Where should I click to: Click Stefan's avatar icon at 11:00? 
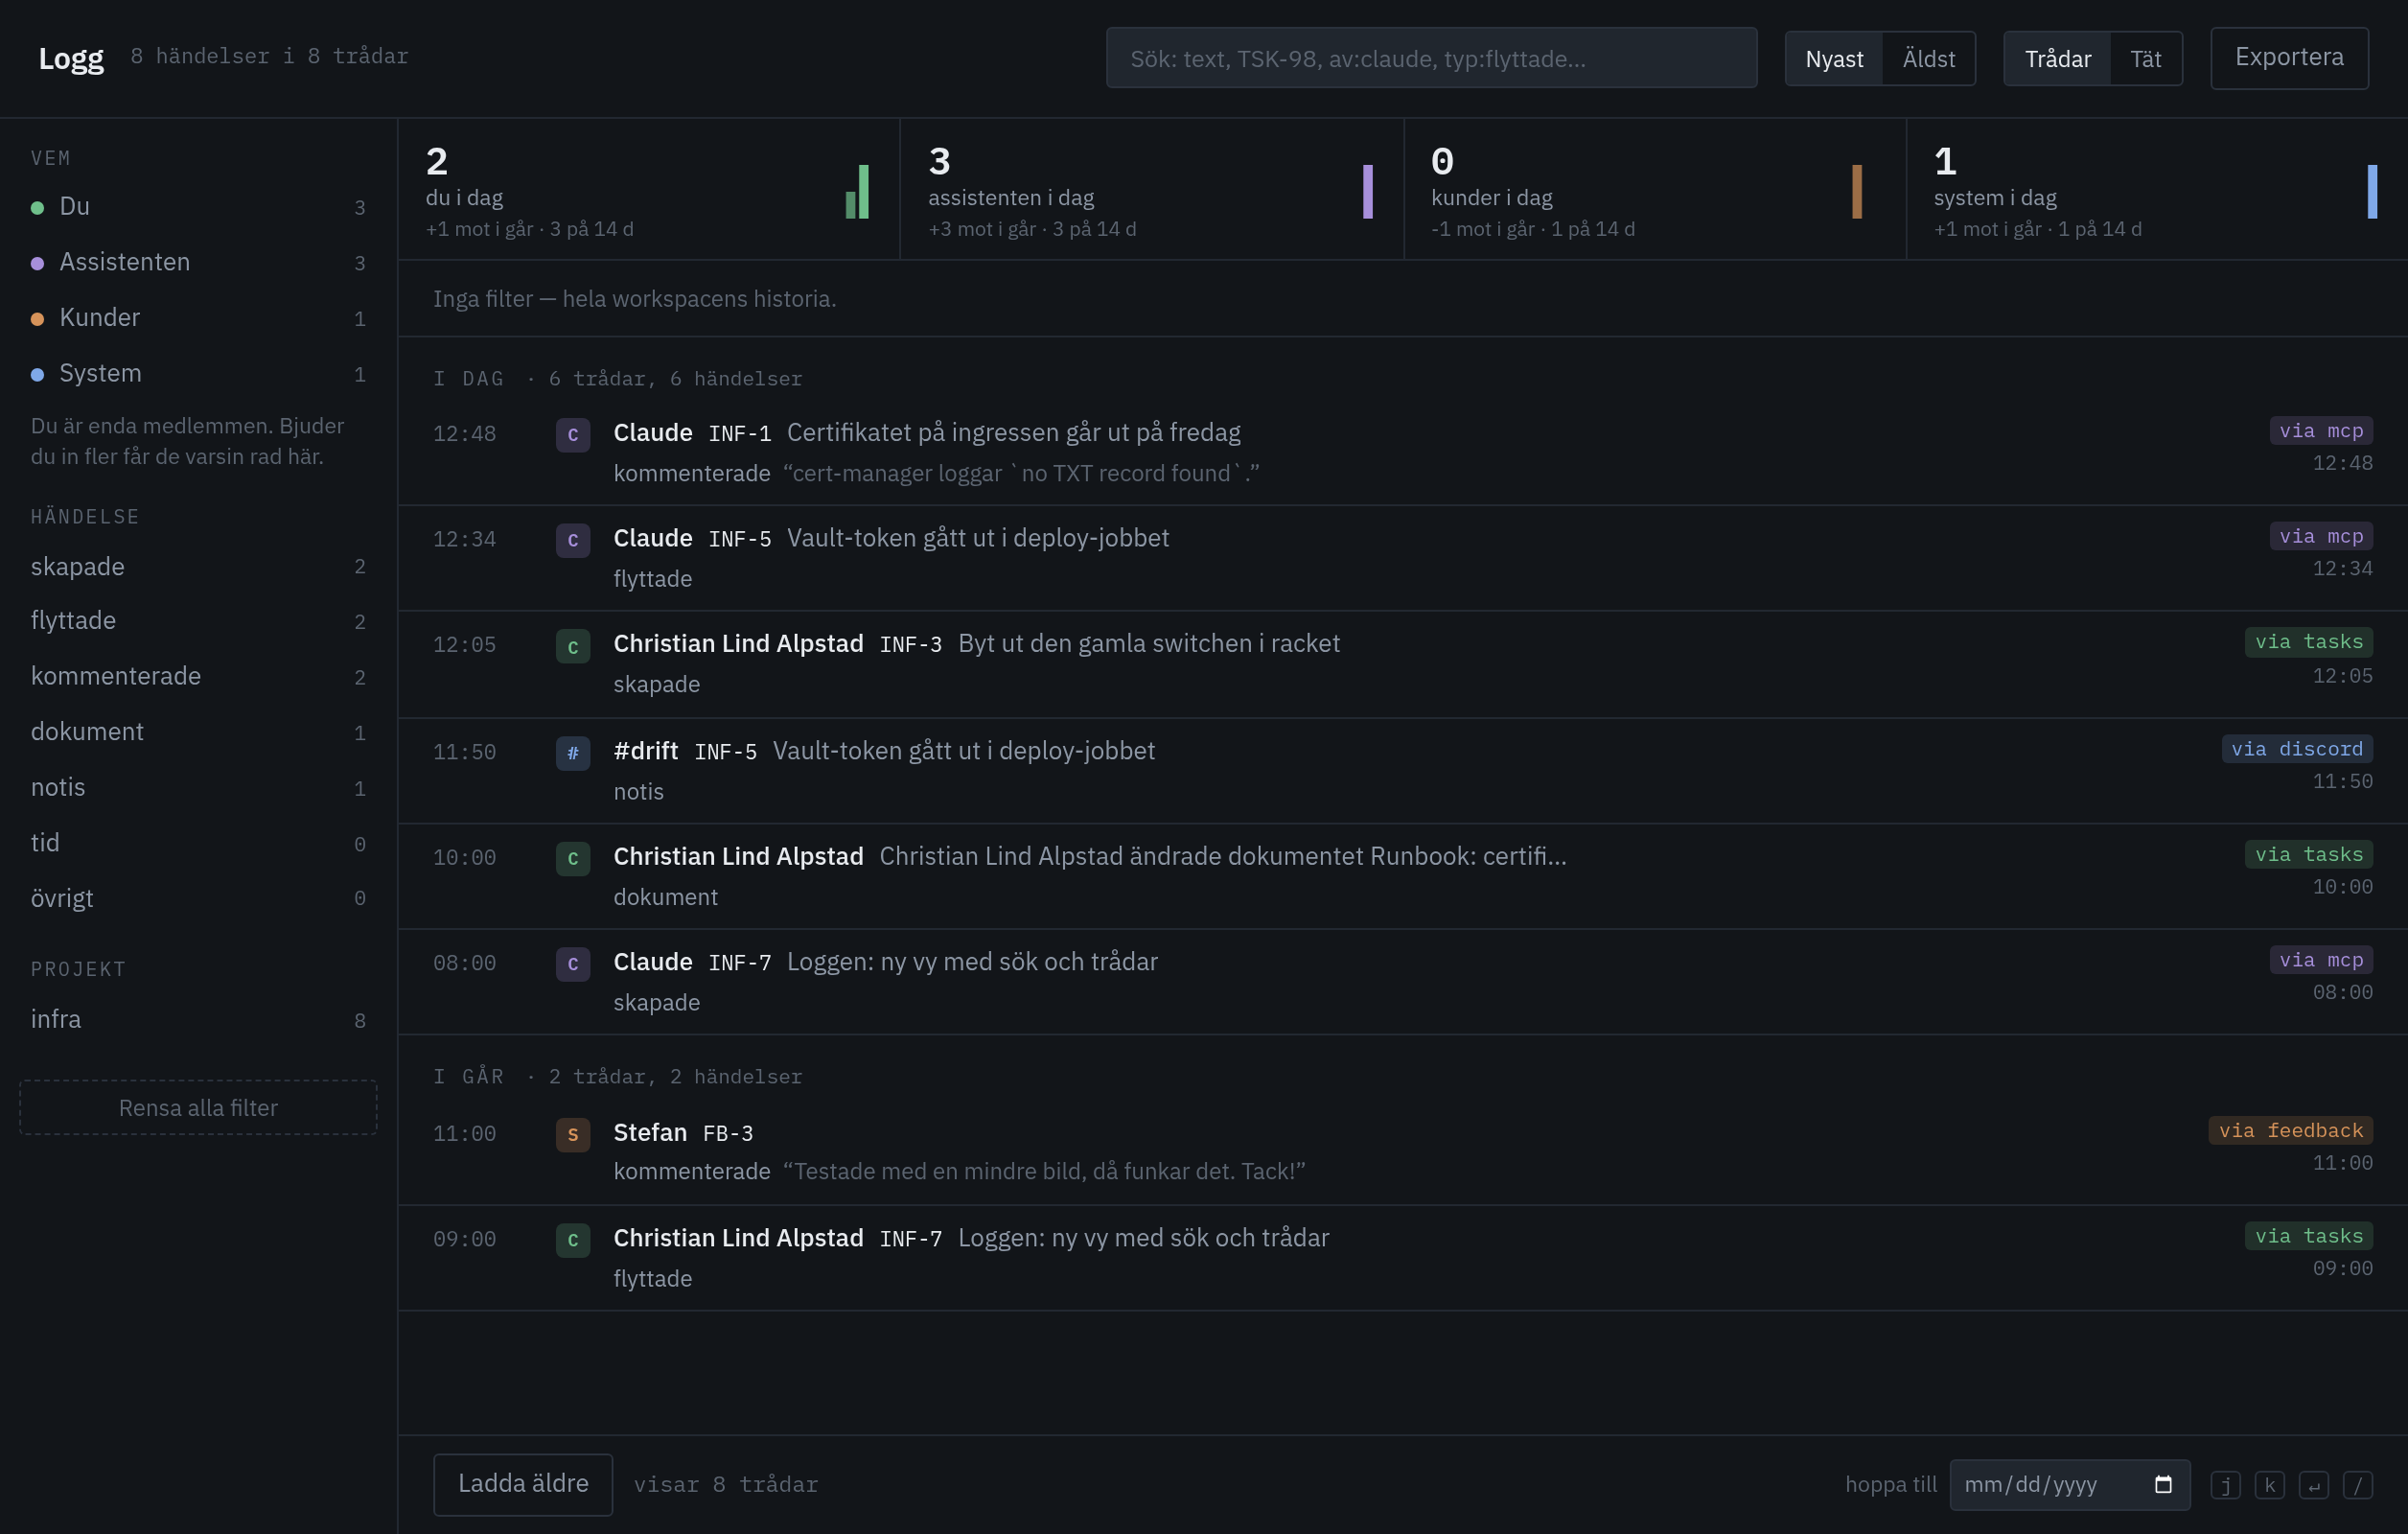[573, 1134]
